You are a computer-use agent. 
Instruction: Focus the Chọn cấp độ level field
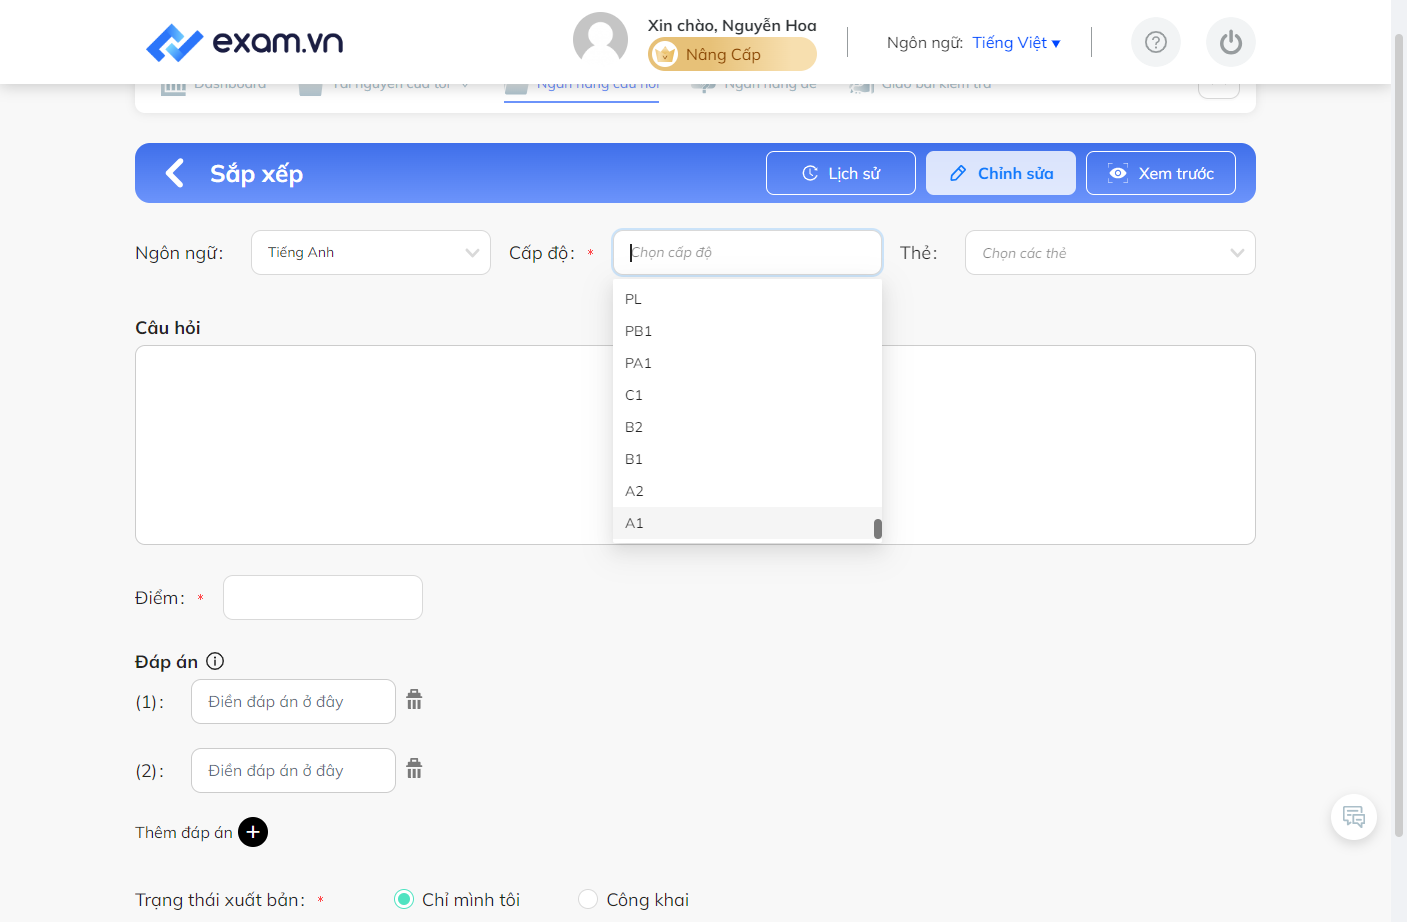[x=747, y=253]
